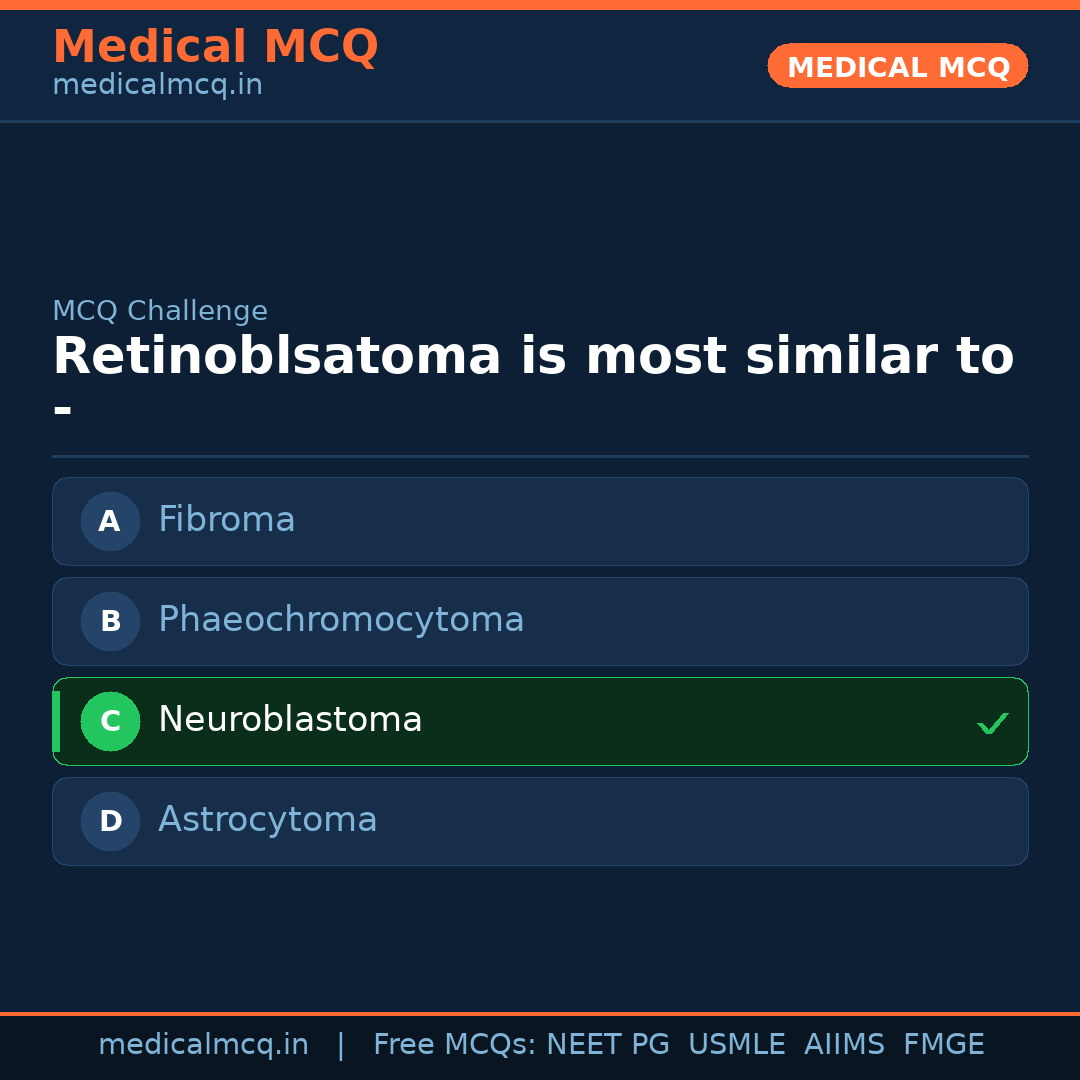Choose Phaeochromocytoma as the answer

click(540, 621)
